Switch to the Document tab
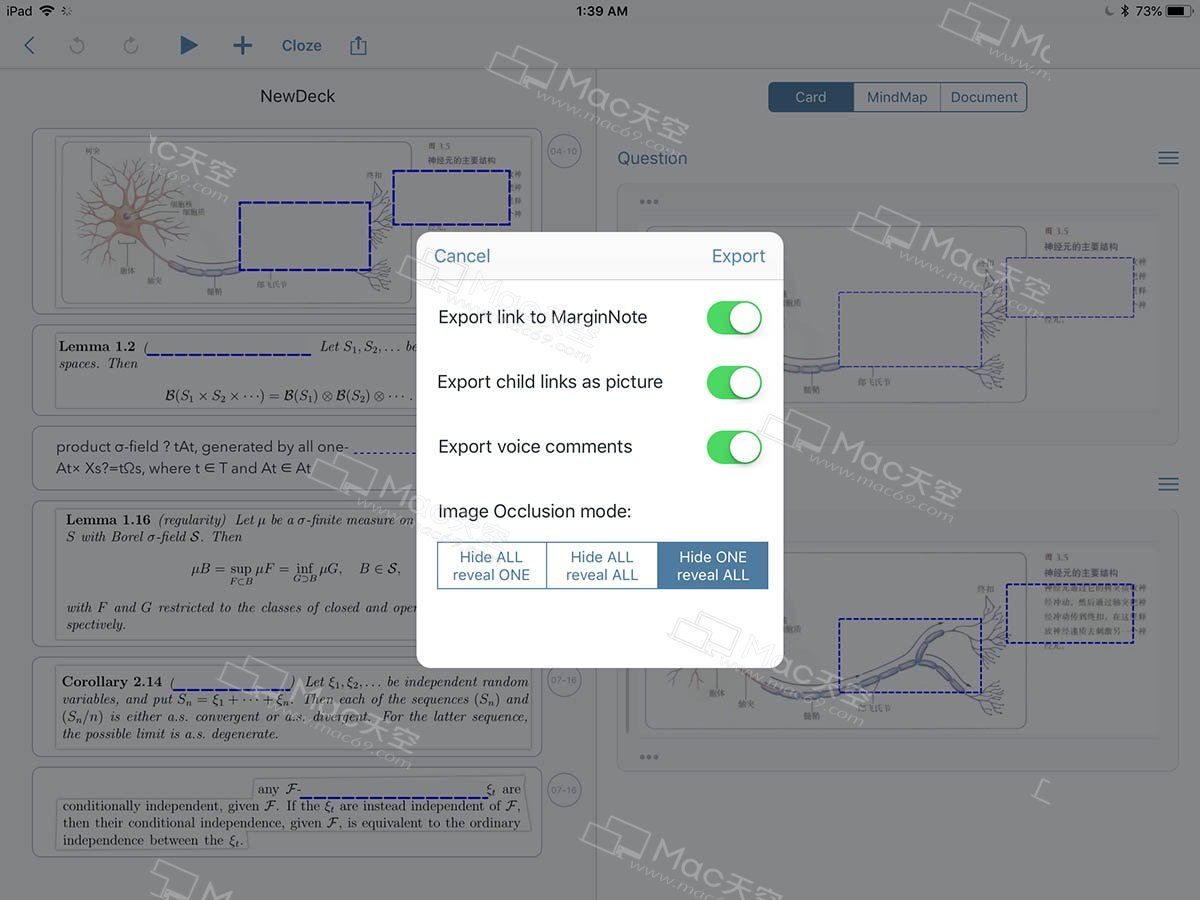Screen dimensions: 1200x900 (x=984, y=97)
